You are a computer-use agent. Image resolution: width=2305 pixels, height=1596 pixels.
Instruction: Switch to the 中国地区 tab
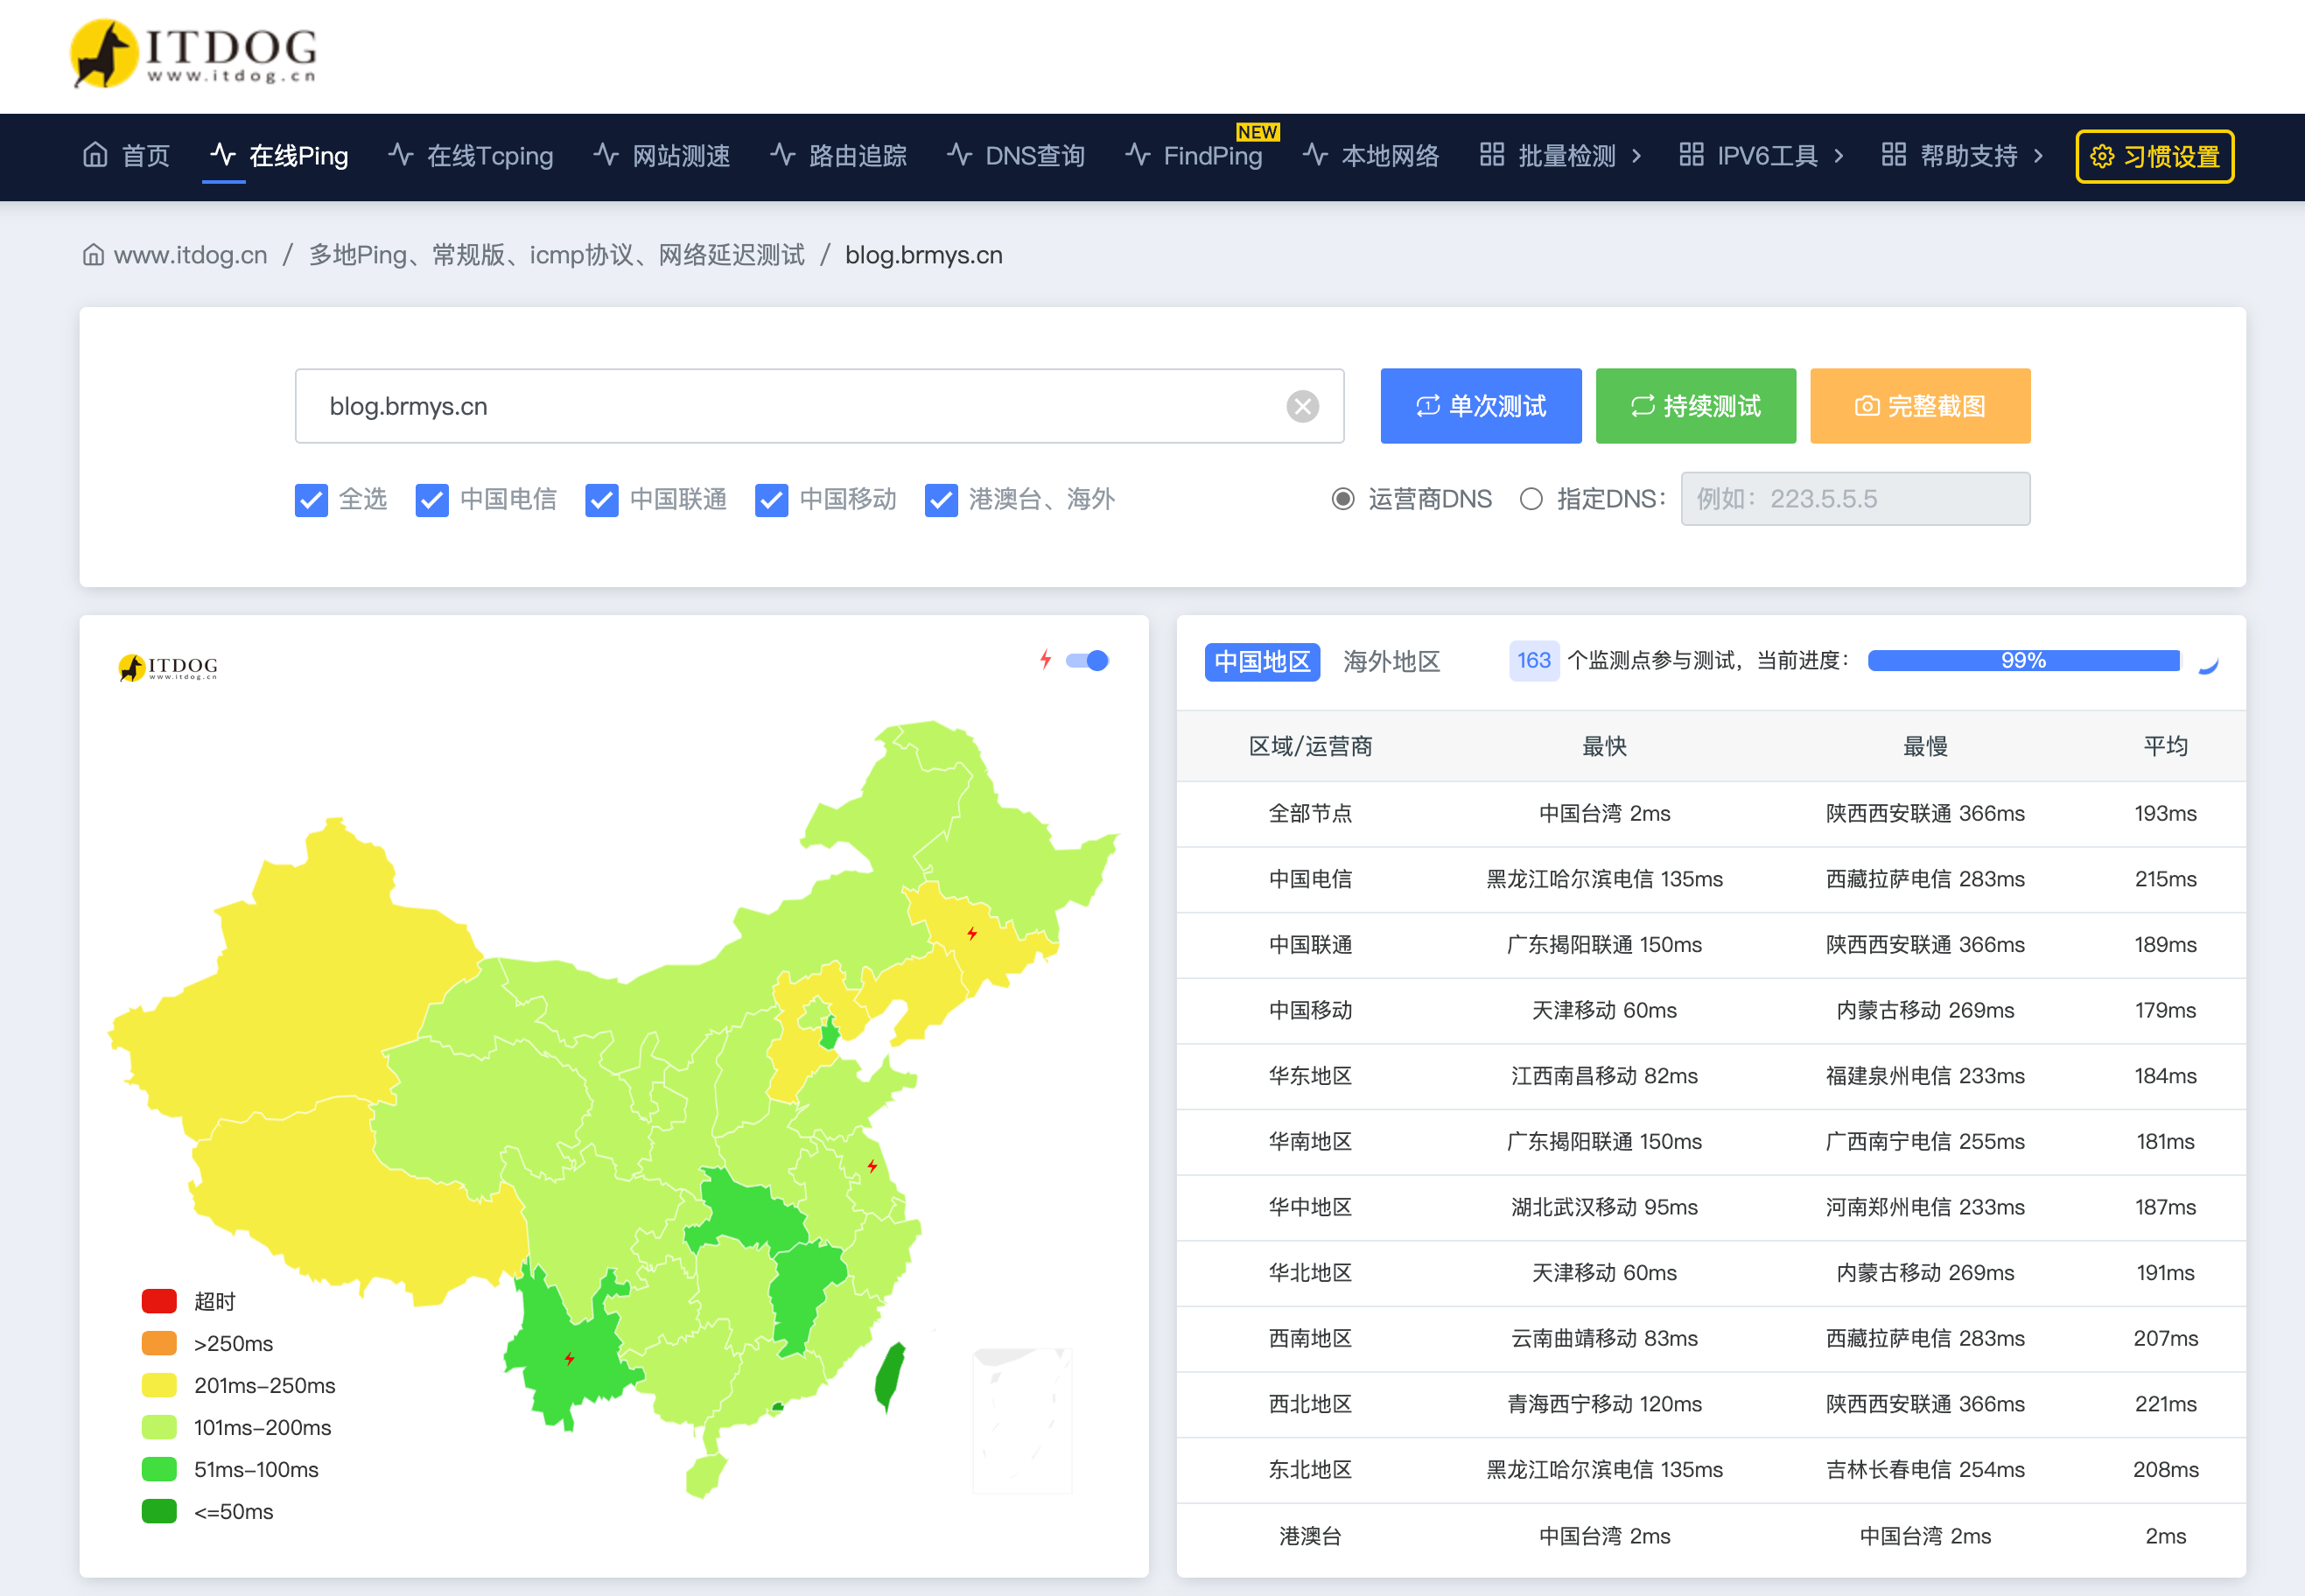pos(1262,662)
